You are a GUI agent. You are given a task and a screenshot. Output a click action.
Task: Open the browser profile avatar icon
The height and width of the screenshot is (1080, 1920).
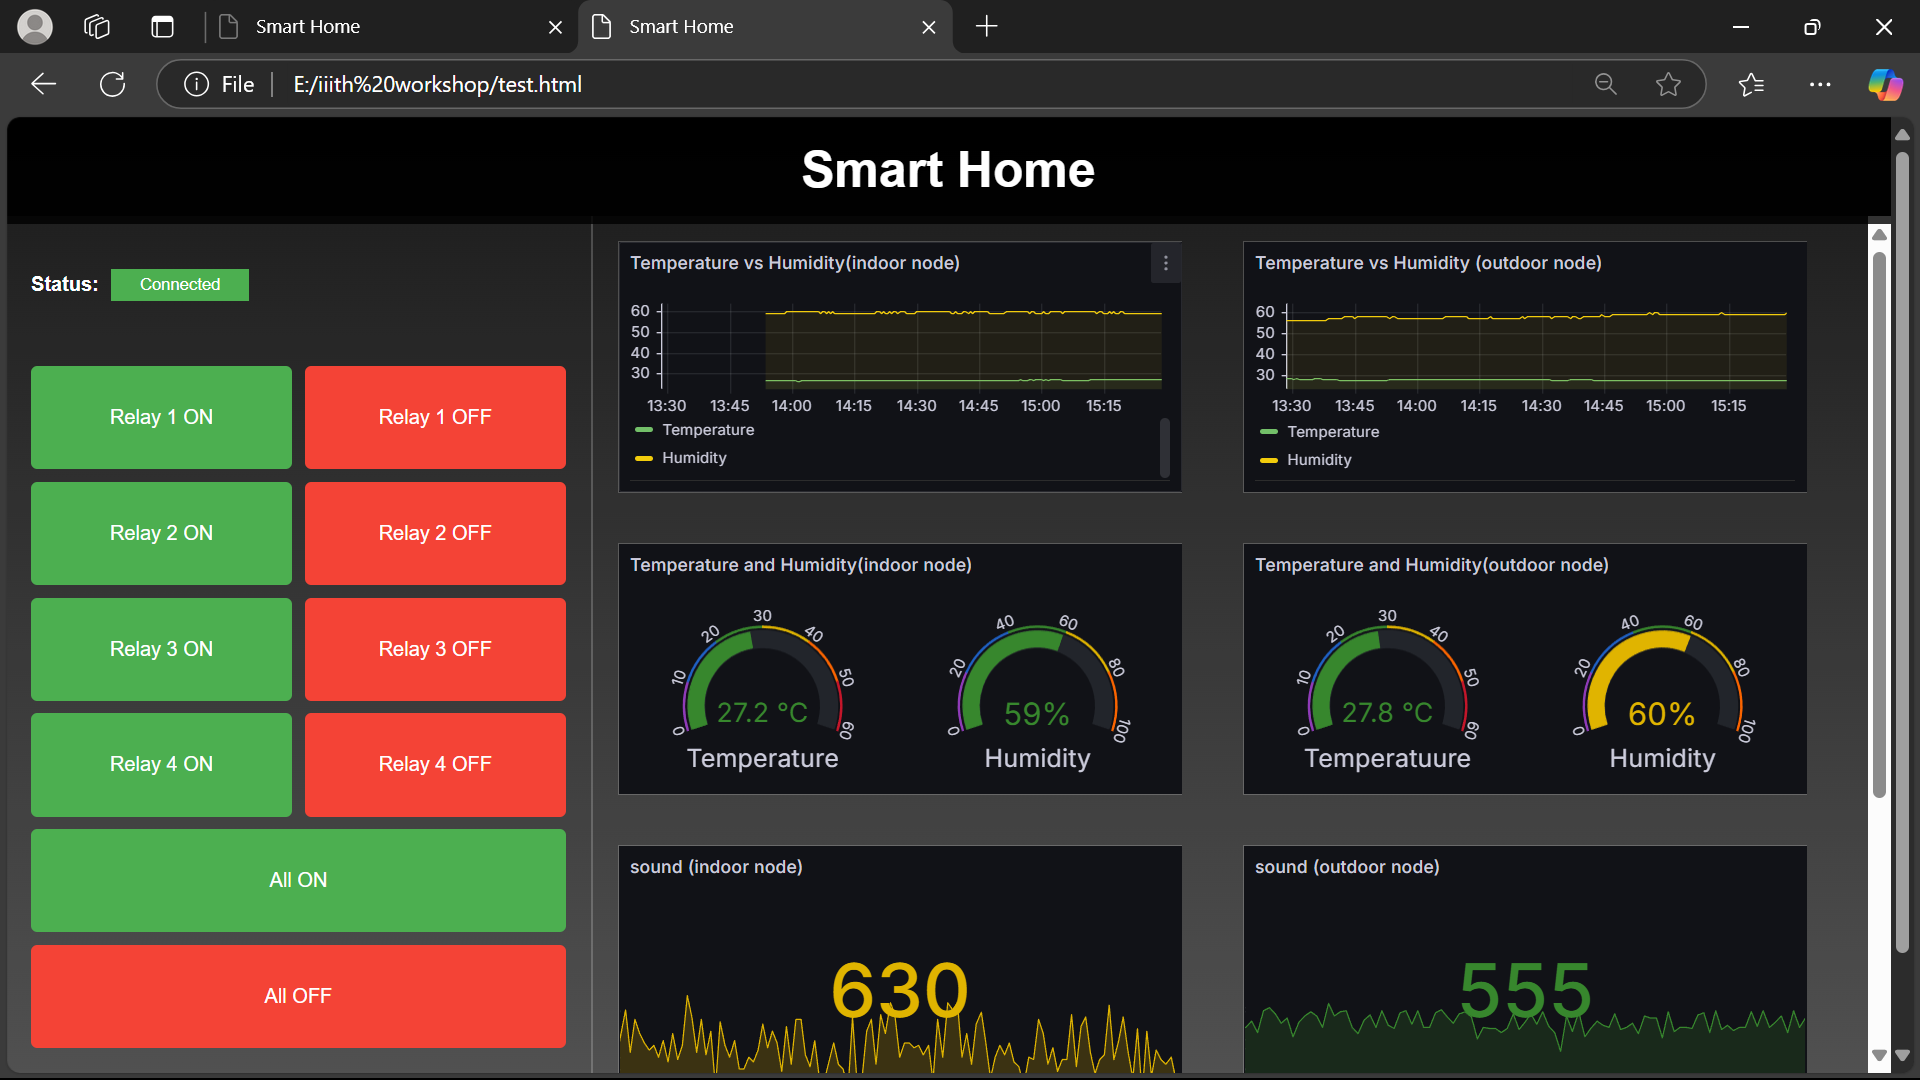(35, 27)
